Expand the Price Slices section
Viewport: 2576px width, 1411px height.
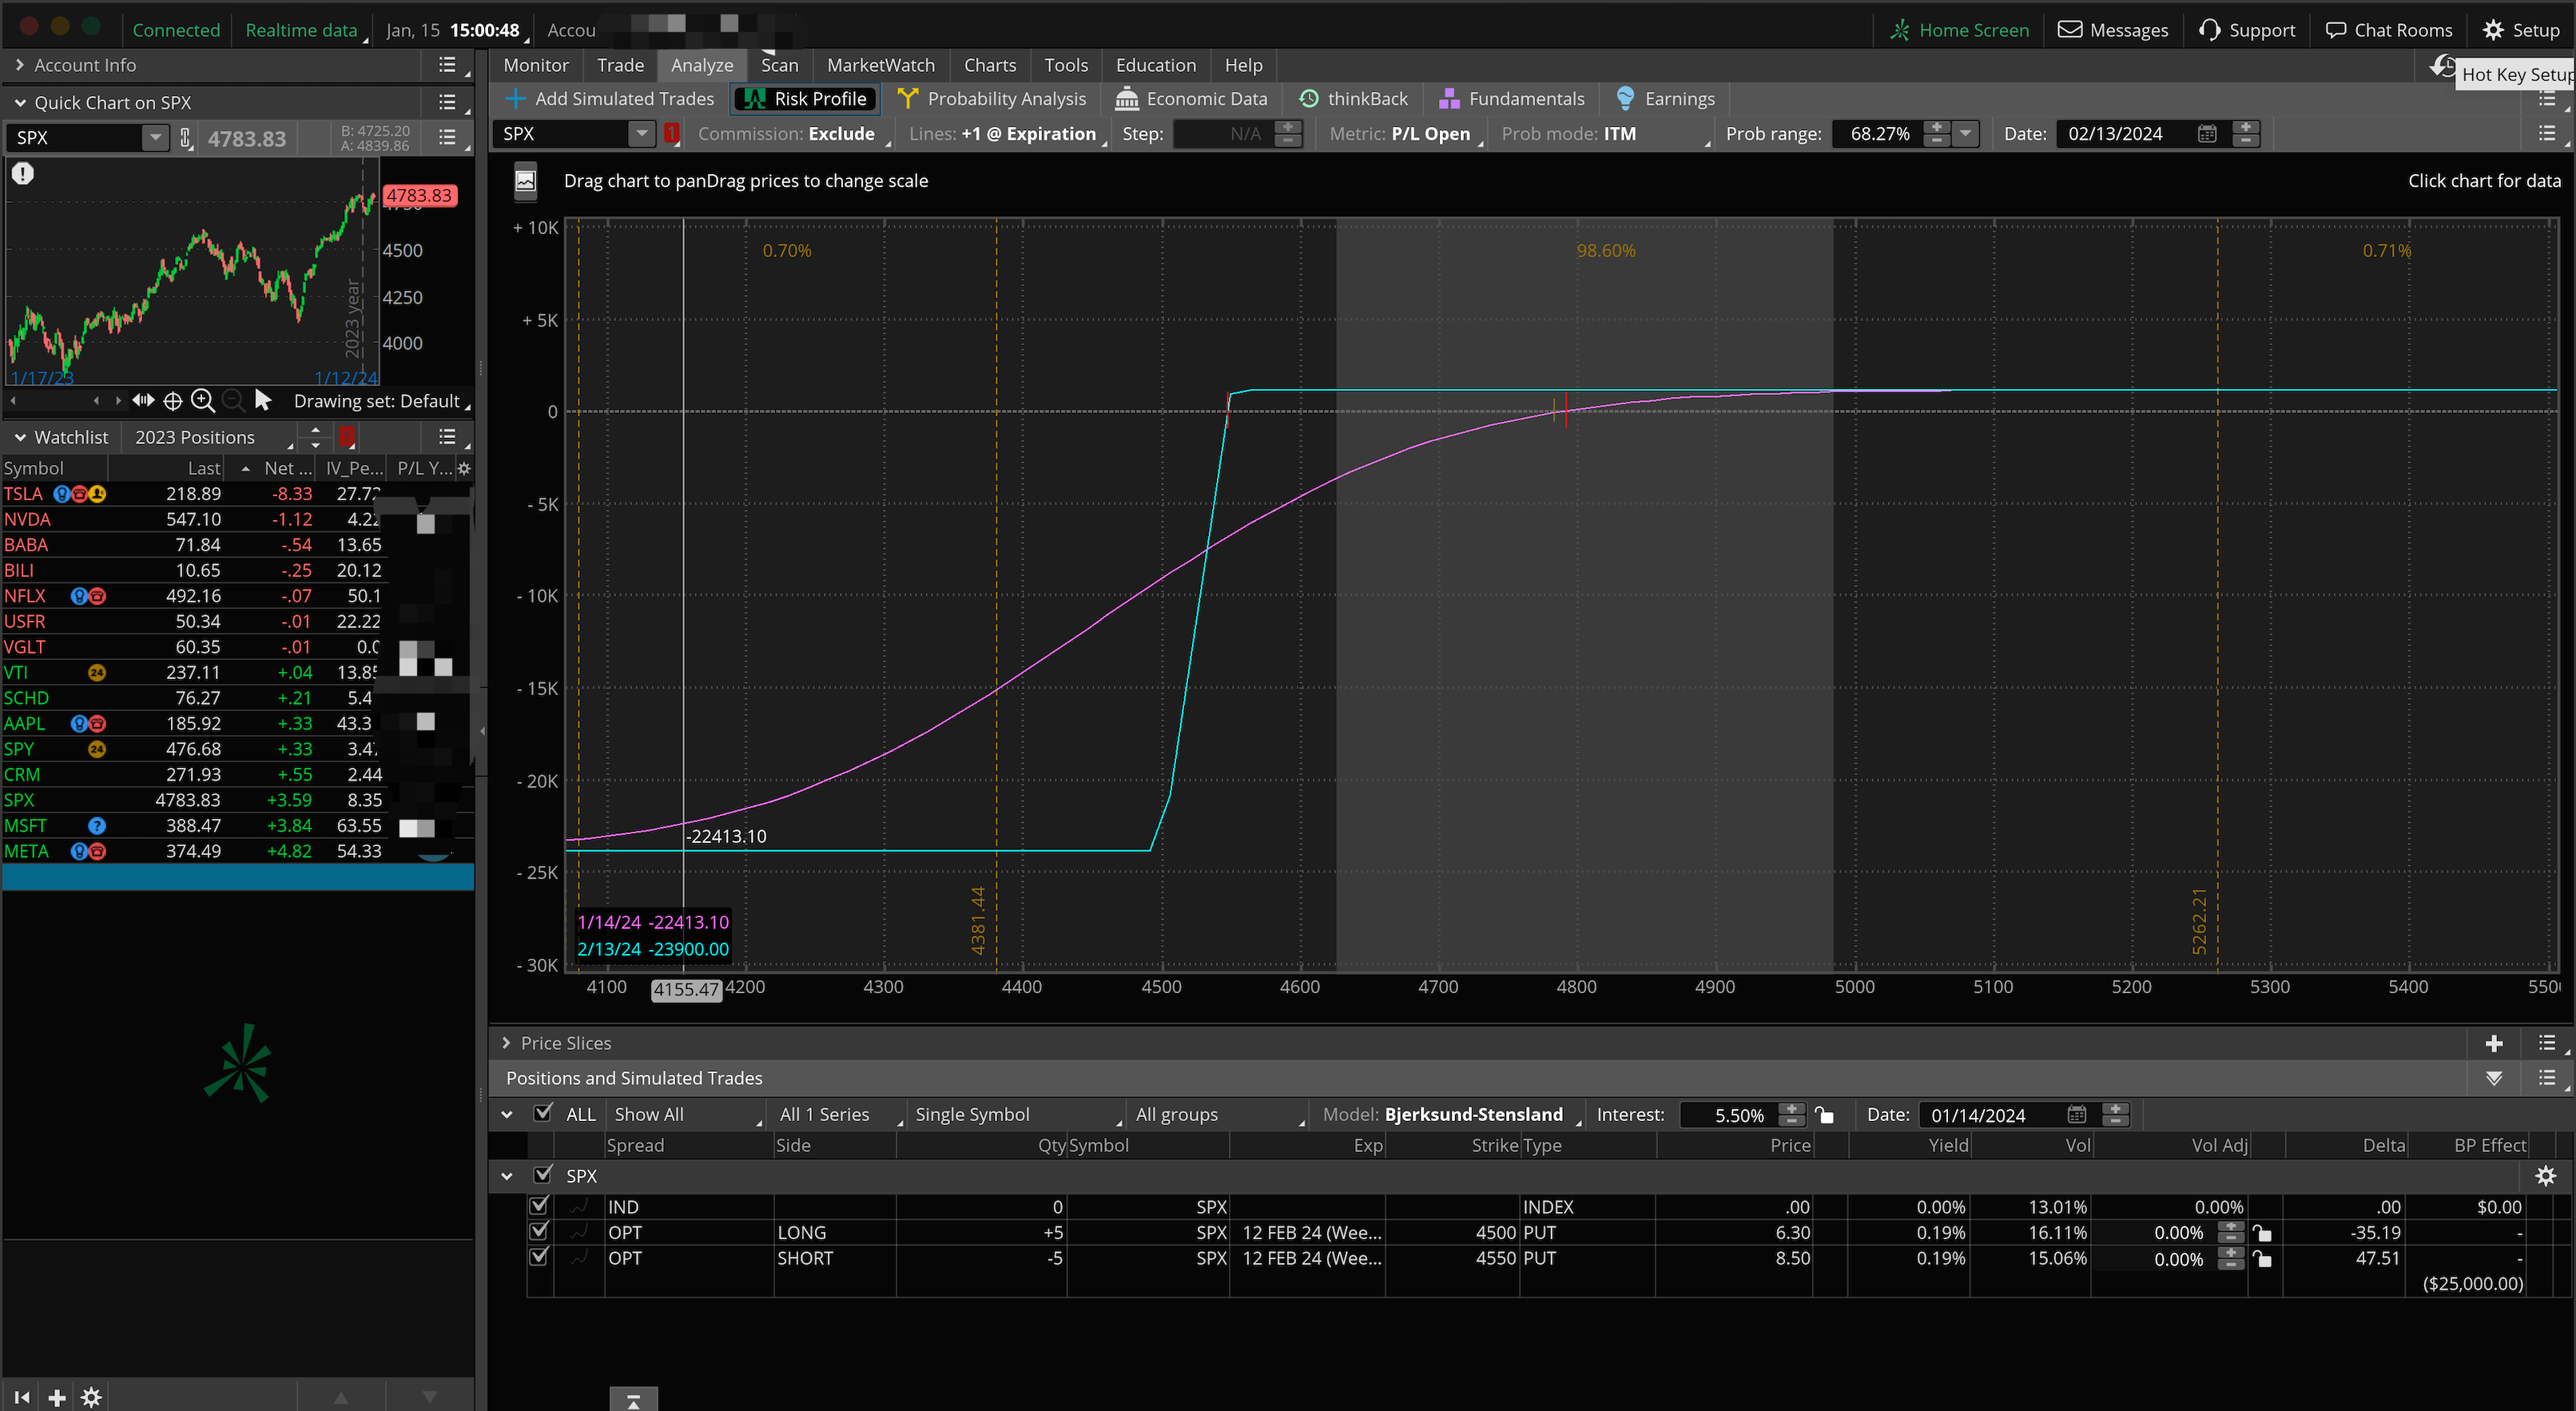pyautogui.click(x=506, y=1043)
